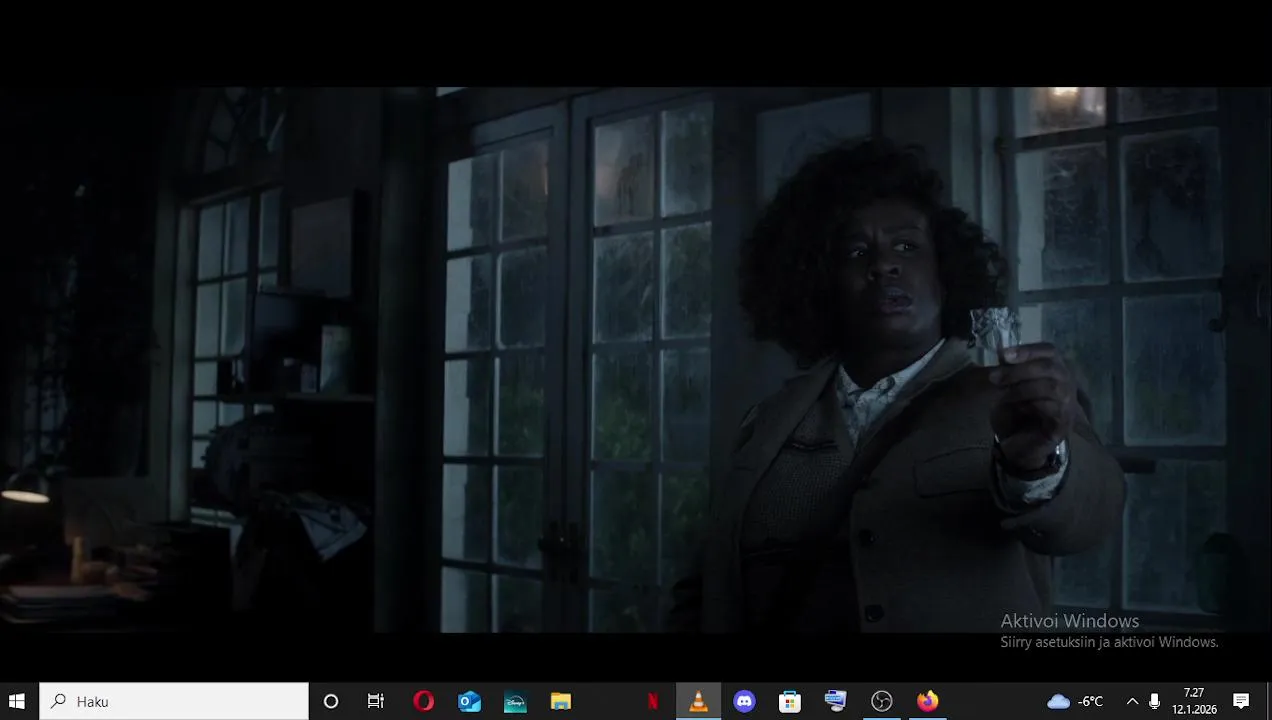This screenshot has height=720, width=1272.
Task: Open the computer monitor app taskbar icon
Action: (836, 701)
